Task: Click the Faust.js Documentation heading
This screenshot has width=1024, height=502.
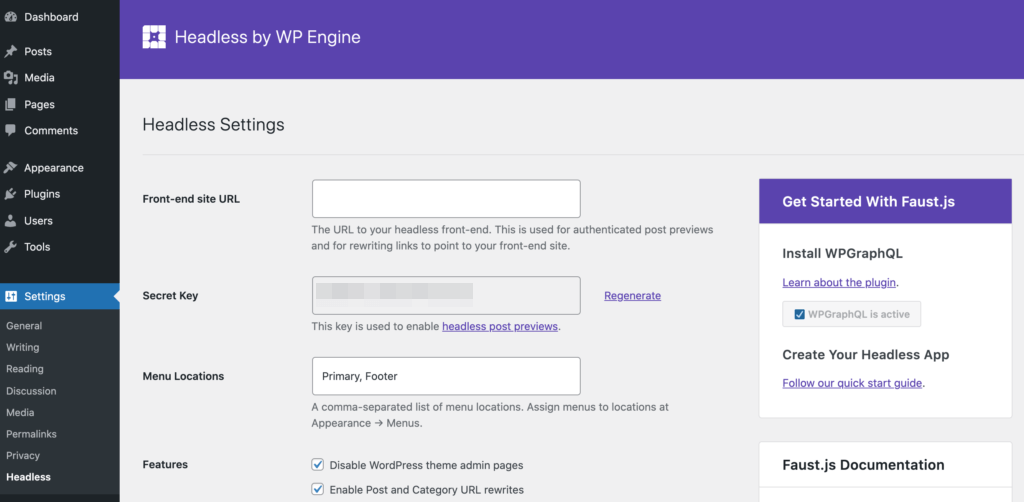Action: point(863,465)
